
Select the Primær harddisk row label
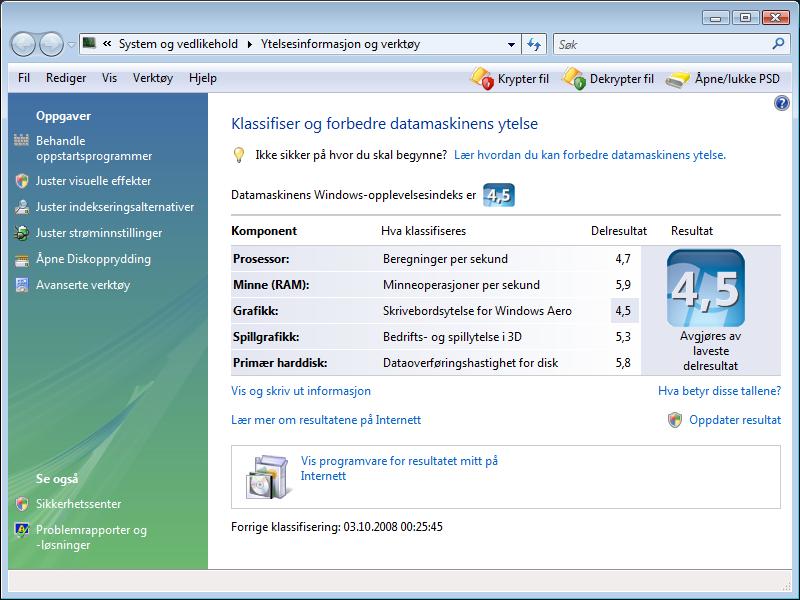pyautogui.click(x=280, y=363)
